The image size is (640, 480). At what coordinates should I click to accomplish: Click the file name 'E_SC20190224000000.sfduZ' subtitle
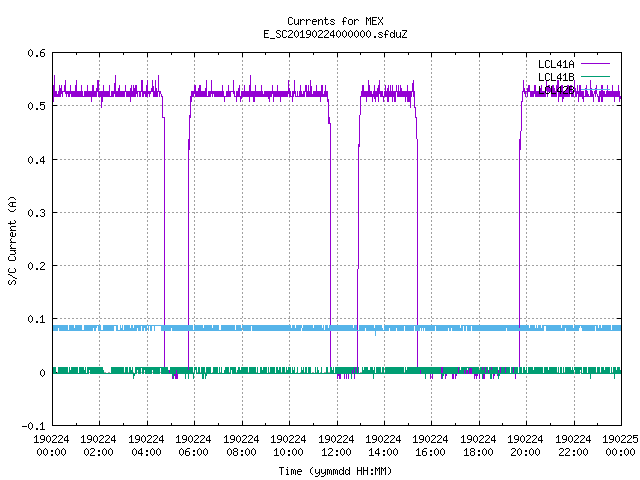click(x=335, y=34)
